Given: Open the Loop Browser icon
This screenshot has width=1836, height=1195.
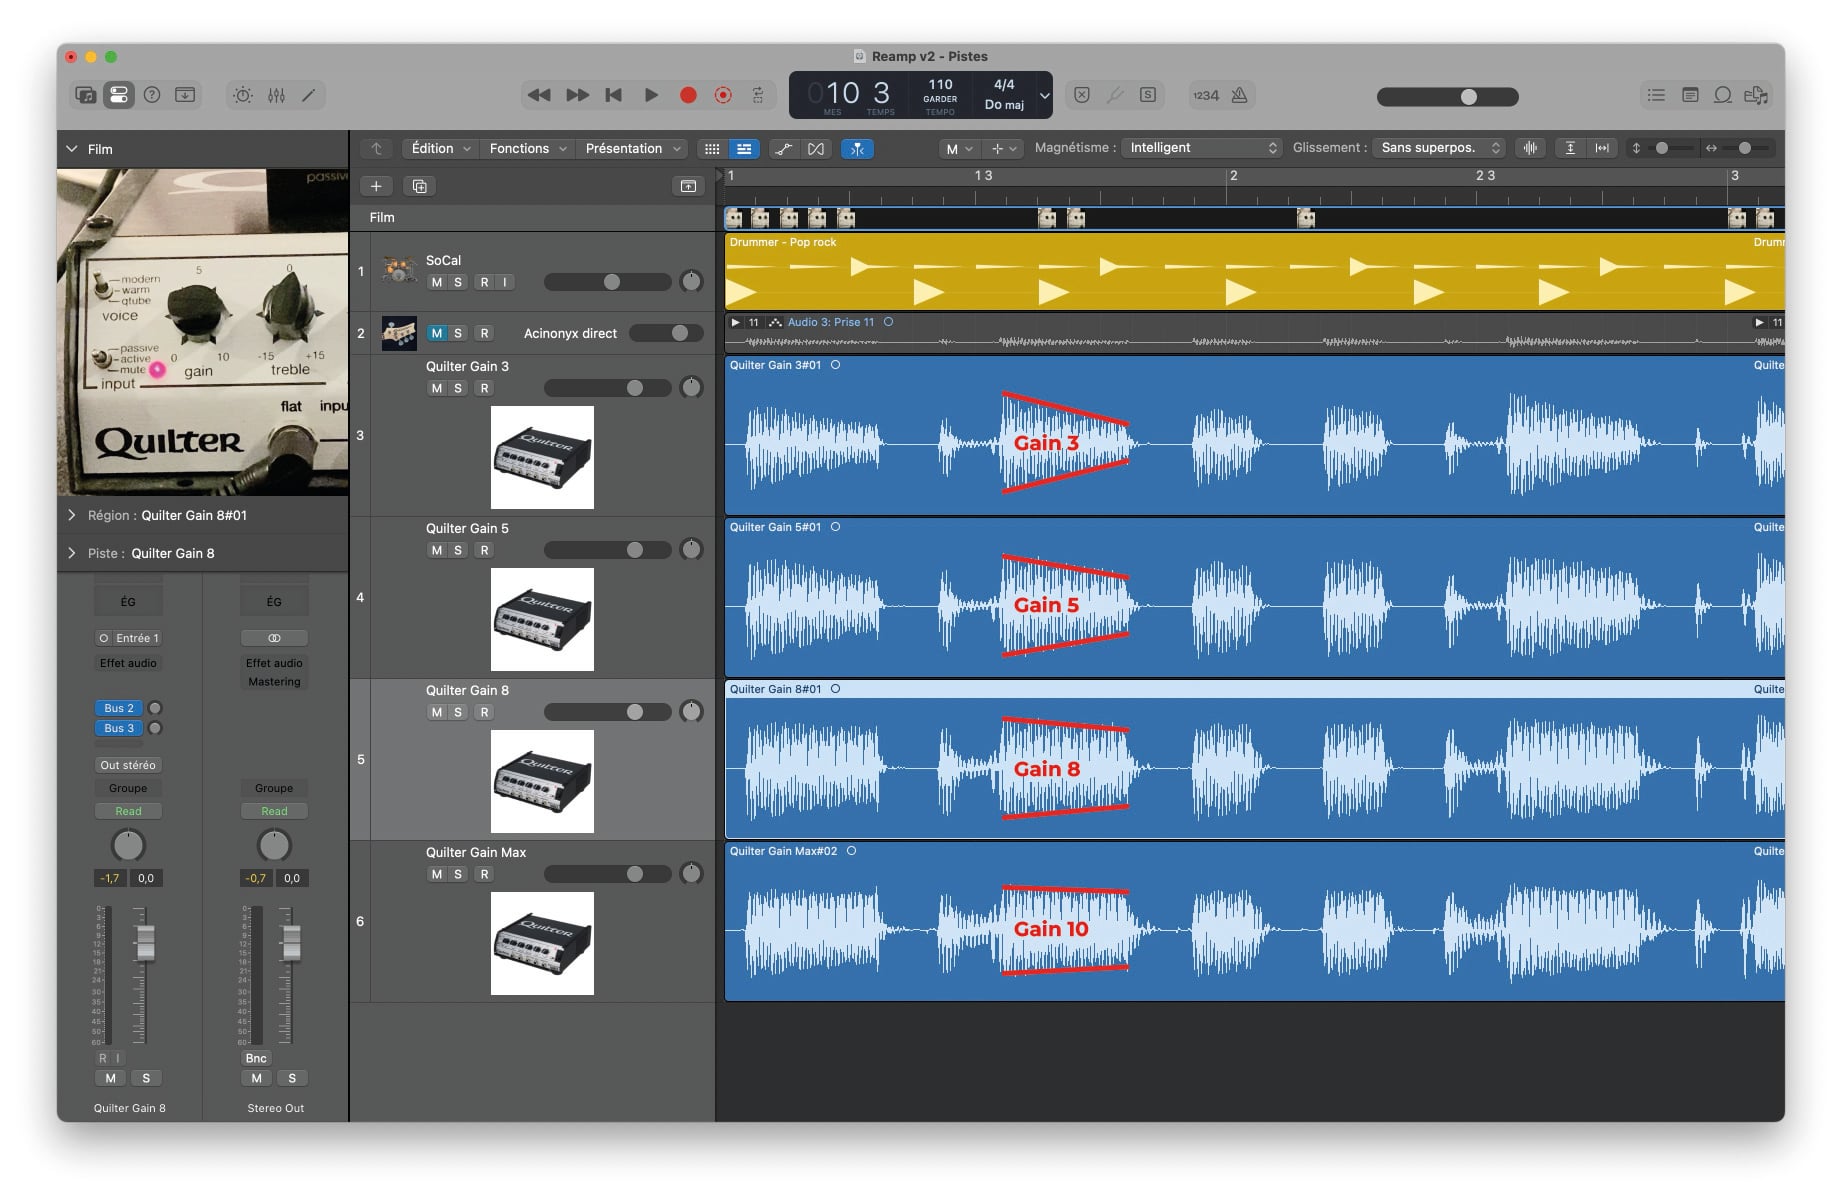Looking at the screenshot, I should (1723, 95).
